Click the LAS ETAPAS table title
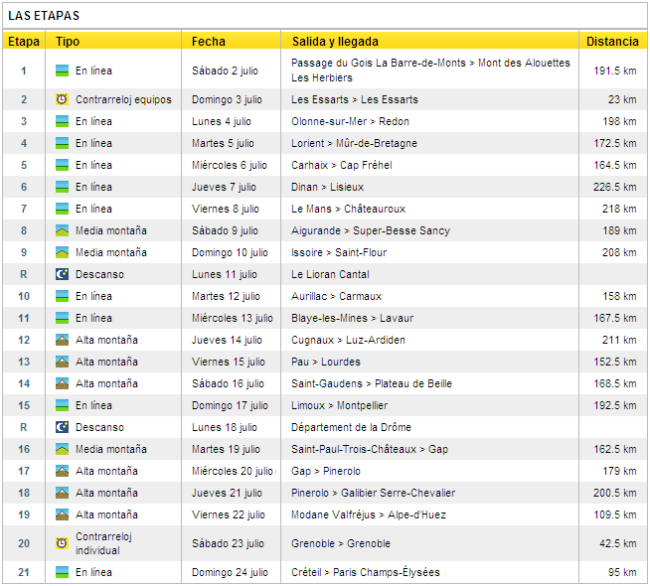The image size is (650, 586). 44,16
